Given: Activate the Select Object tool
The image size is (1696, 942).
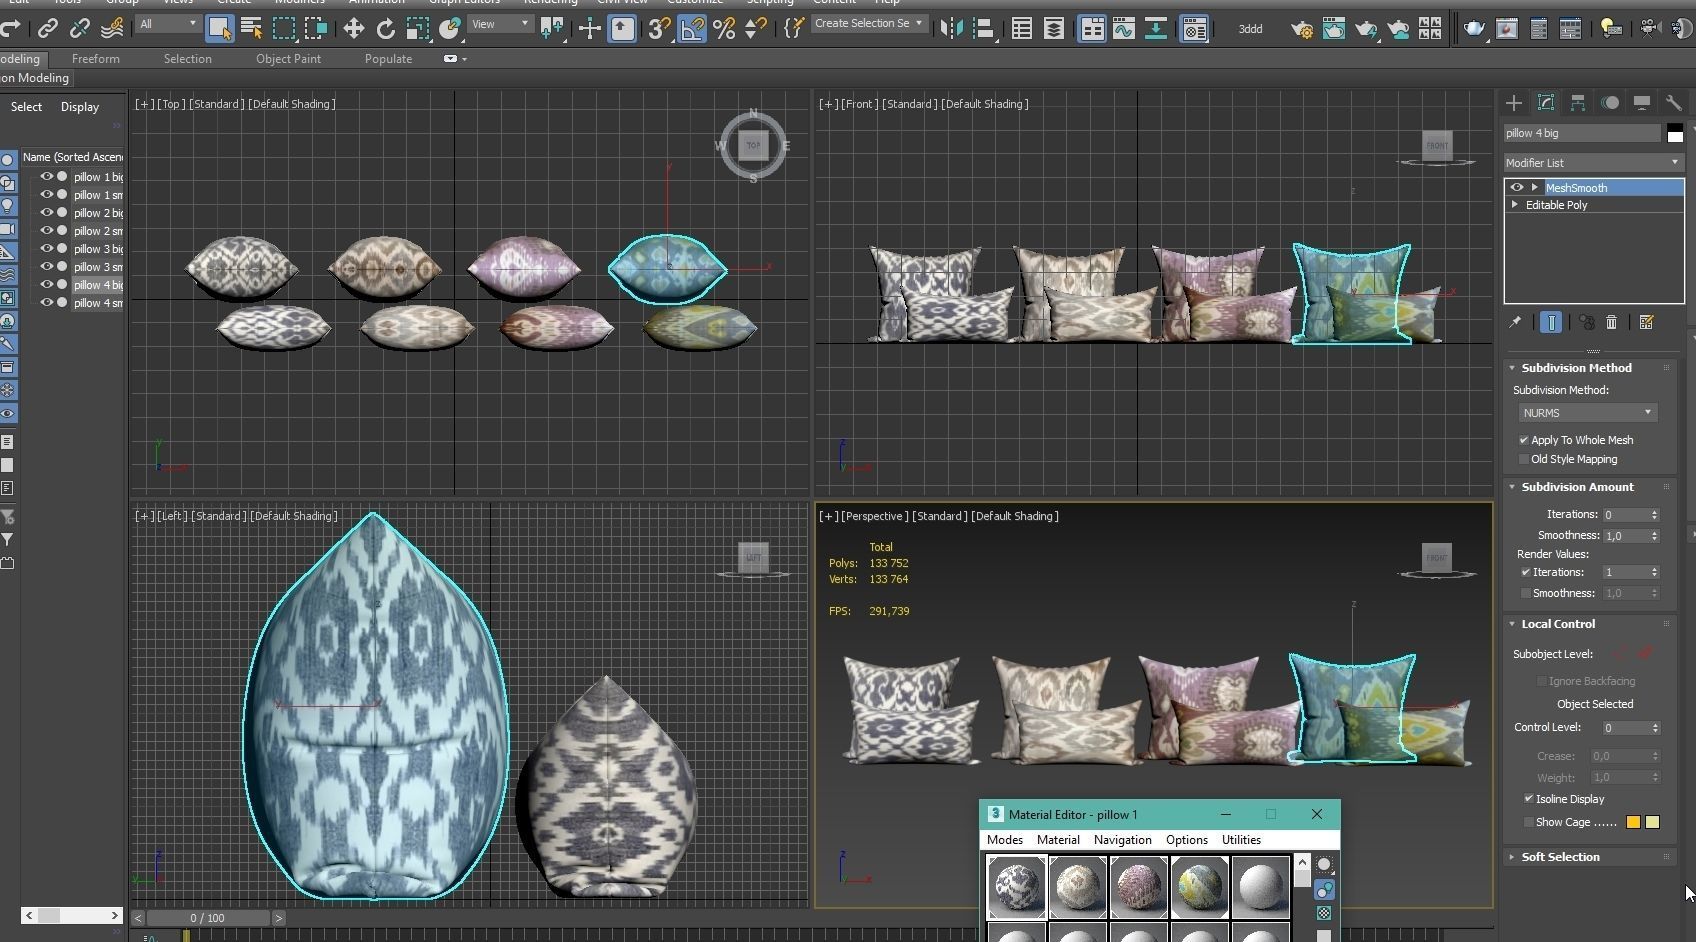Looking at the screenshot, I should 219,28.
